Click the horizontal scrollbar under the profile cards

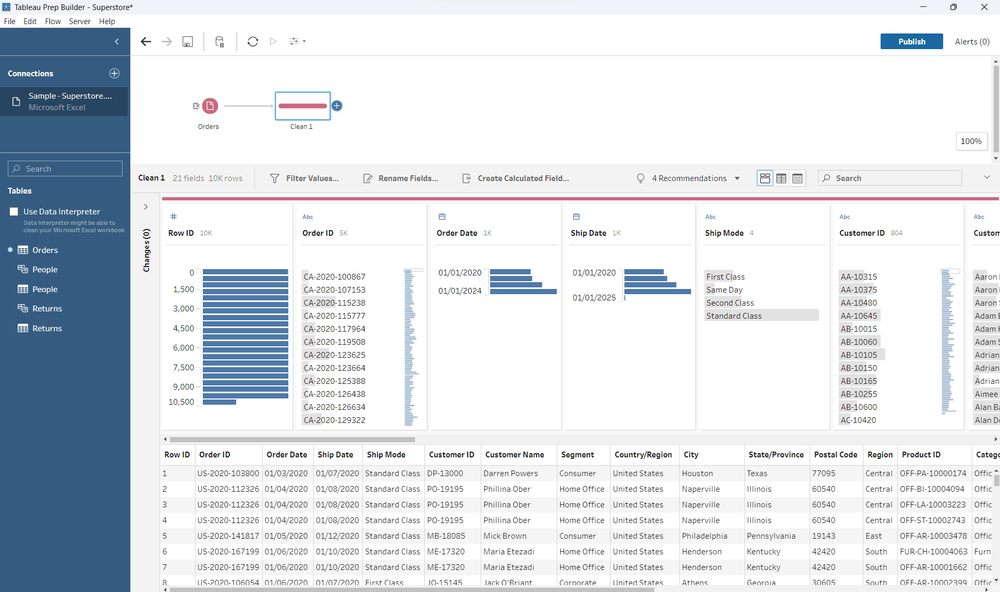(292, 440)
